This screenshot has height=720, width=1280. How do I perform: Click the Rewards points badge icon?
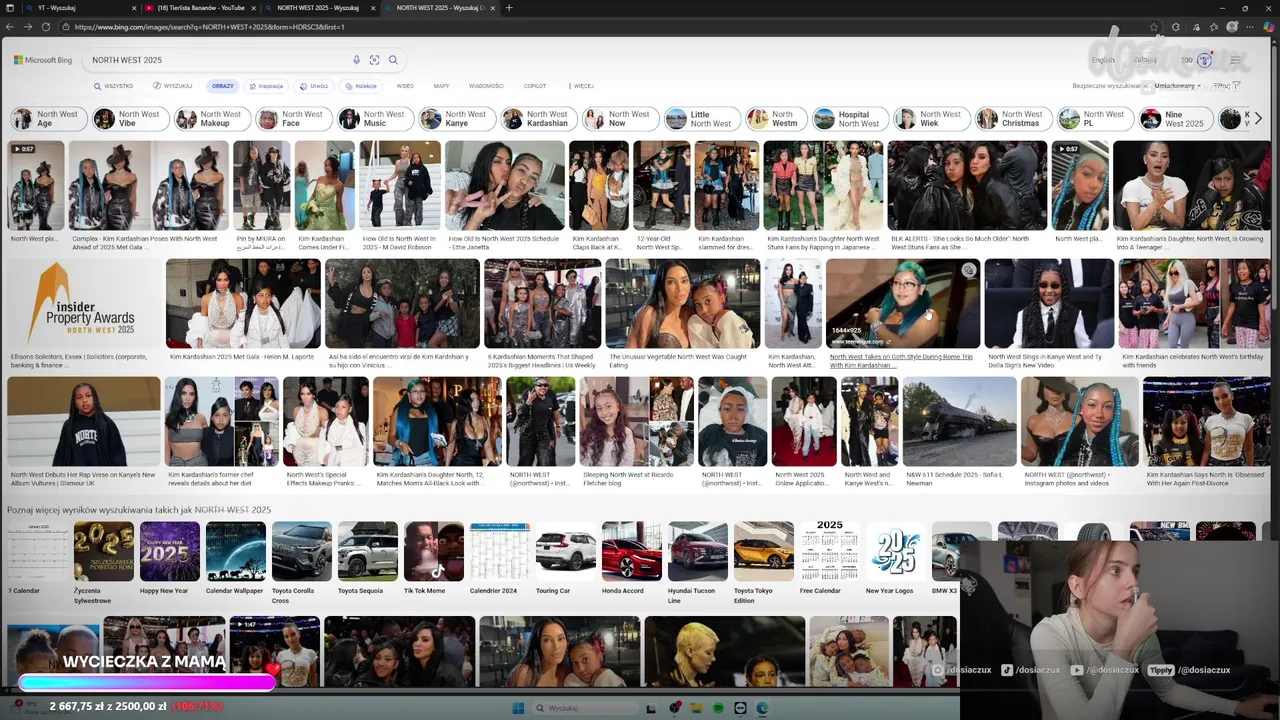(x=1205, y=60)
